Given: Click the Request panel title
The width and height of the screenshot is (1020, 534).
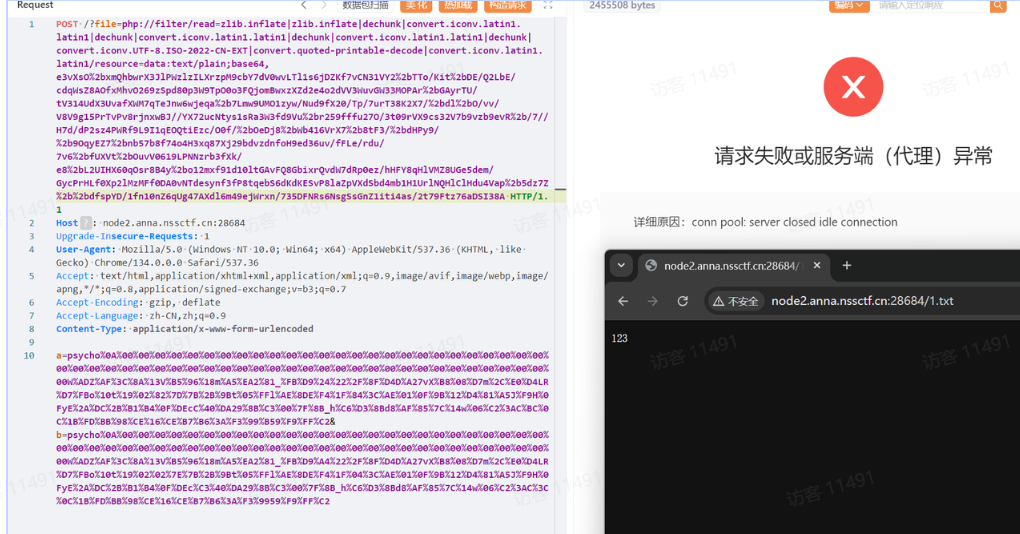Looking at the screenshot, I should [35, 5].
